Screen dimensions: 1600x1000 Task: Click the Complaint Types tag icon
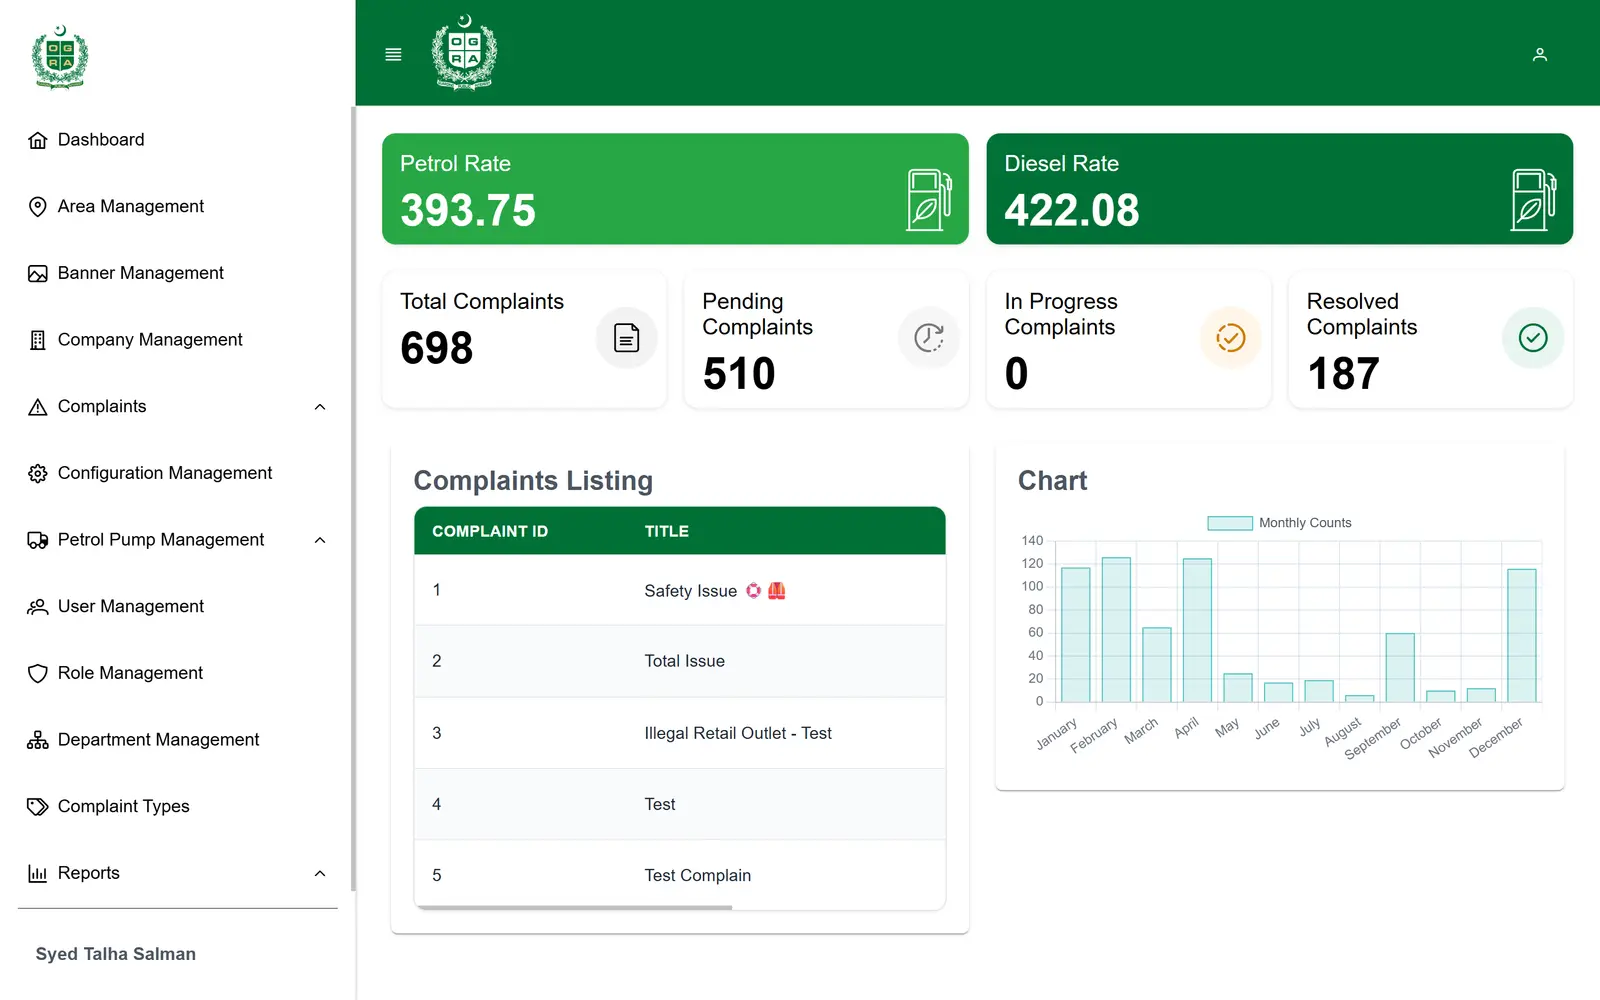pyautogui.click(x=38, y=807)
